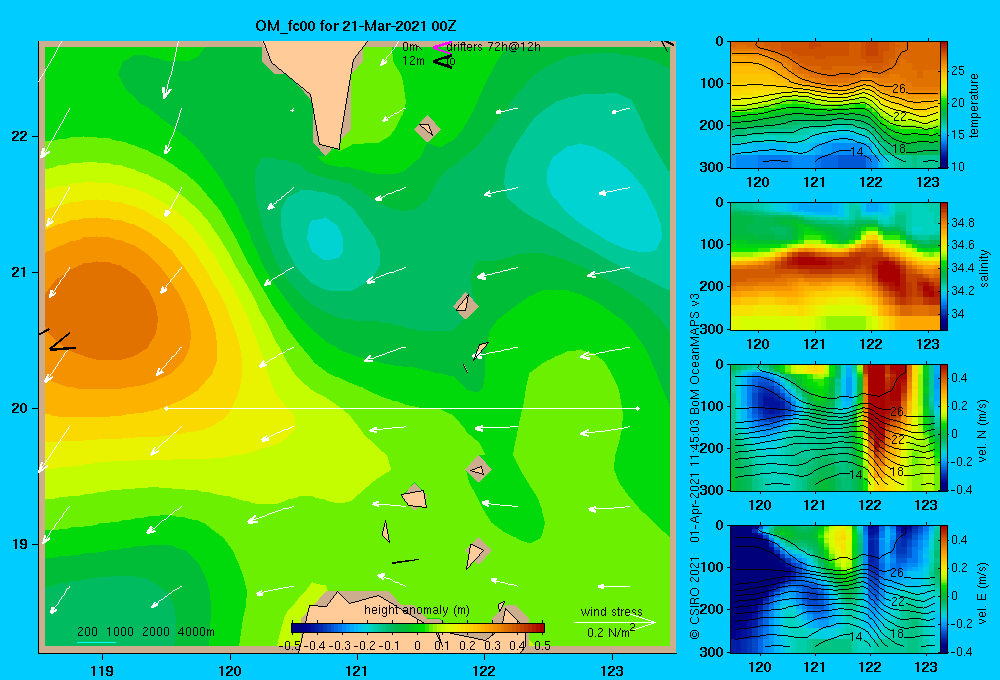Click the longitude 123 label on main map

click(612, 670)
